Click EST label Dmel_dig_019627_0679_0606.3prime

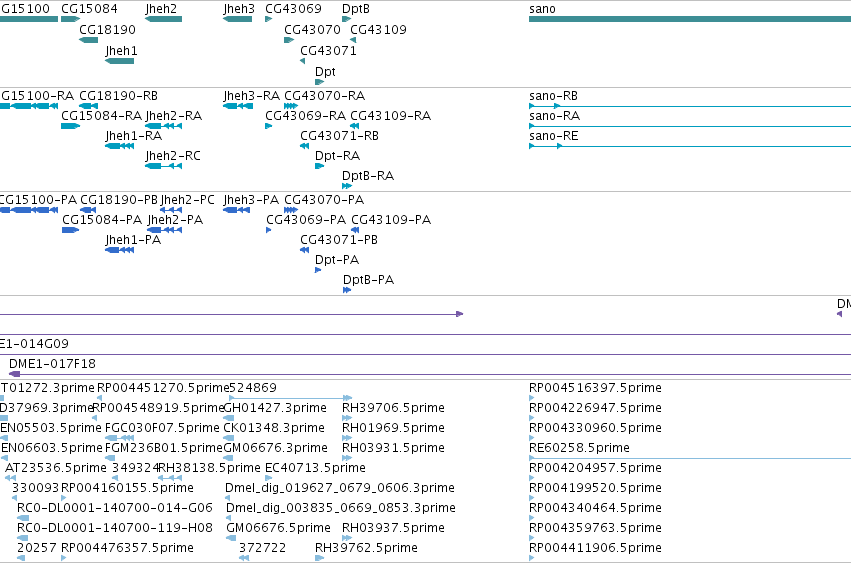point(340,489)
